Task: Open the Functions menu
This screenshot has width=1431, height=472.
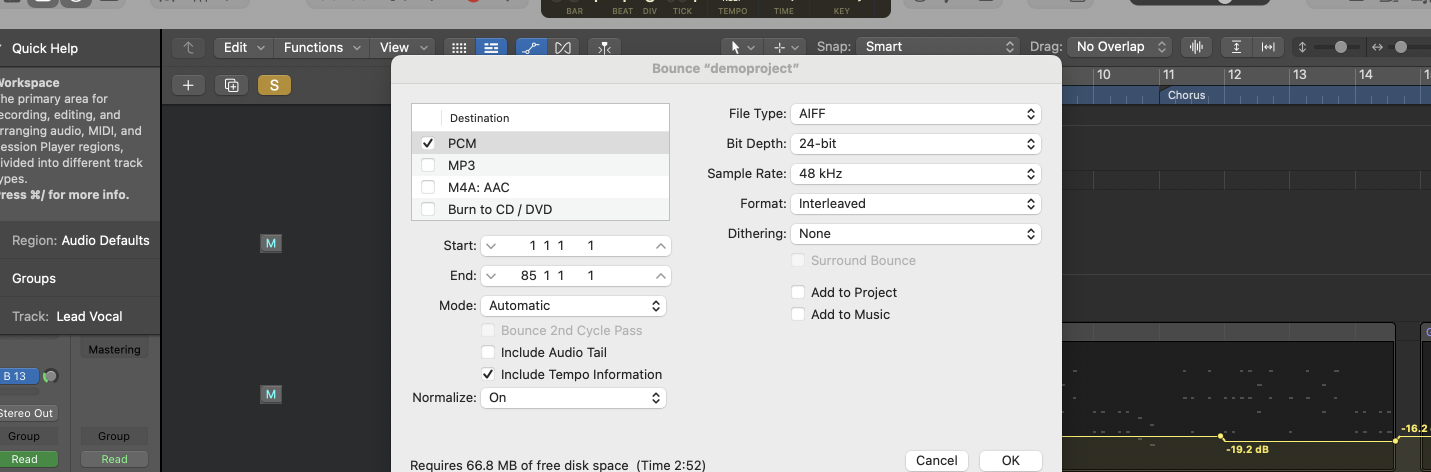Action: pyautogui.click(x=321, y=47)
